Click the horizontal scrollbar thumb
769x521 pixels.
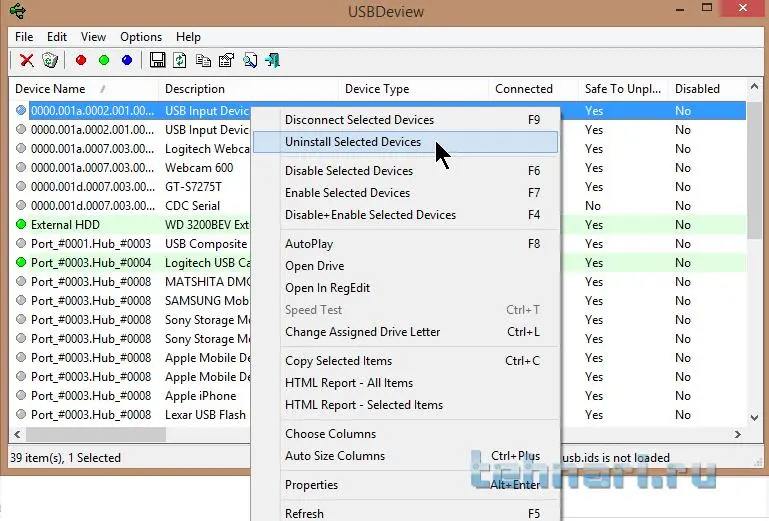(96, 434)
